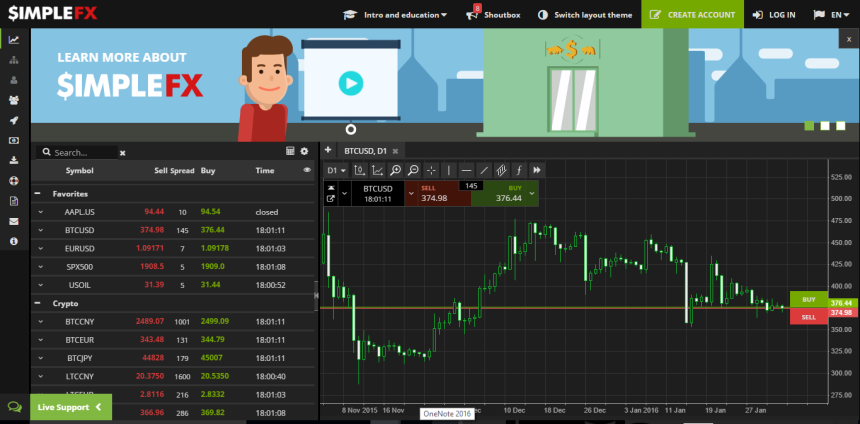Viewport: 860px width, 424px height.
Task: Click the zoom in magnifier on chart toolbar
Action: click(396, 170)
